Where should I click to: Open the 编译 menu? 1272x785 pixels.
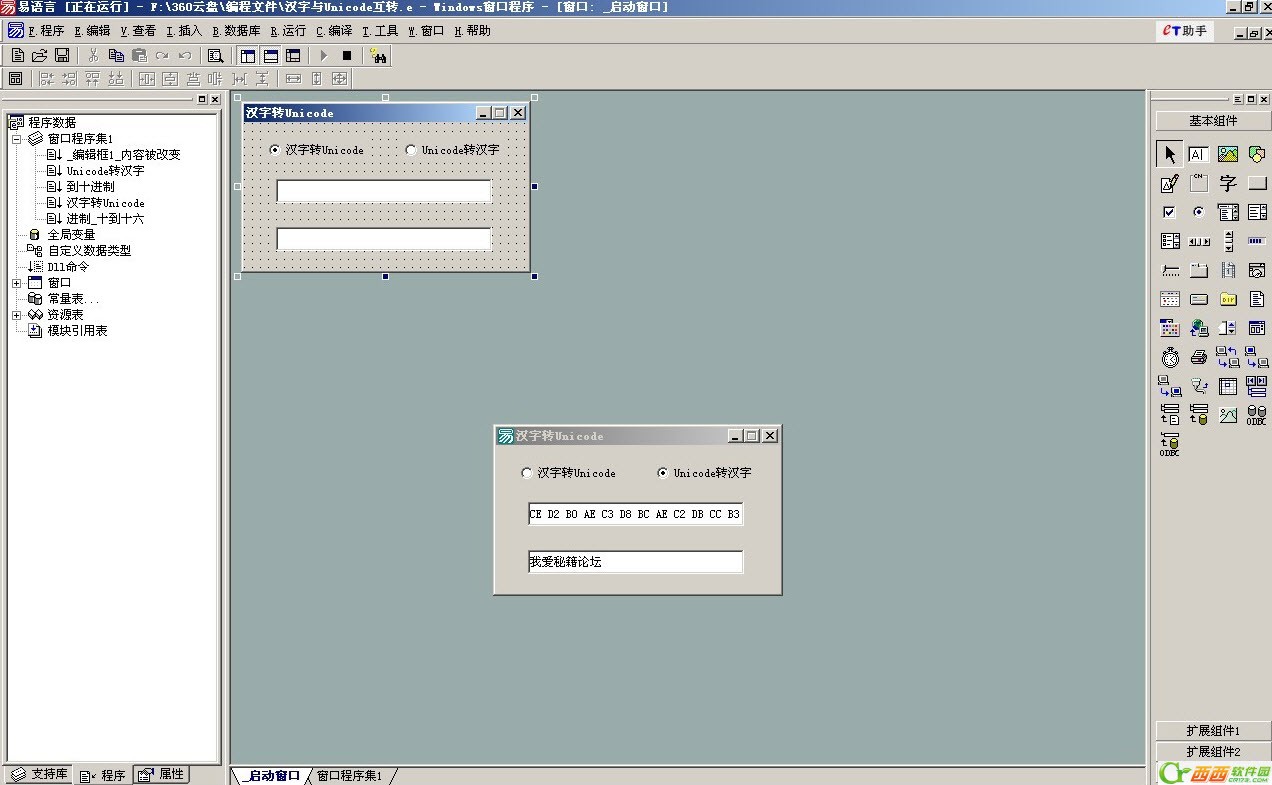[x=334, y=31]
